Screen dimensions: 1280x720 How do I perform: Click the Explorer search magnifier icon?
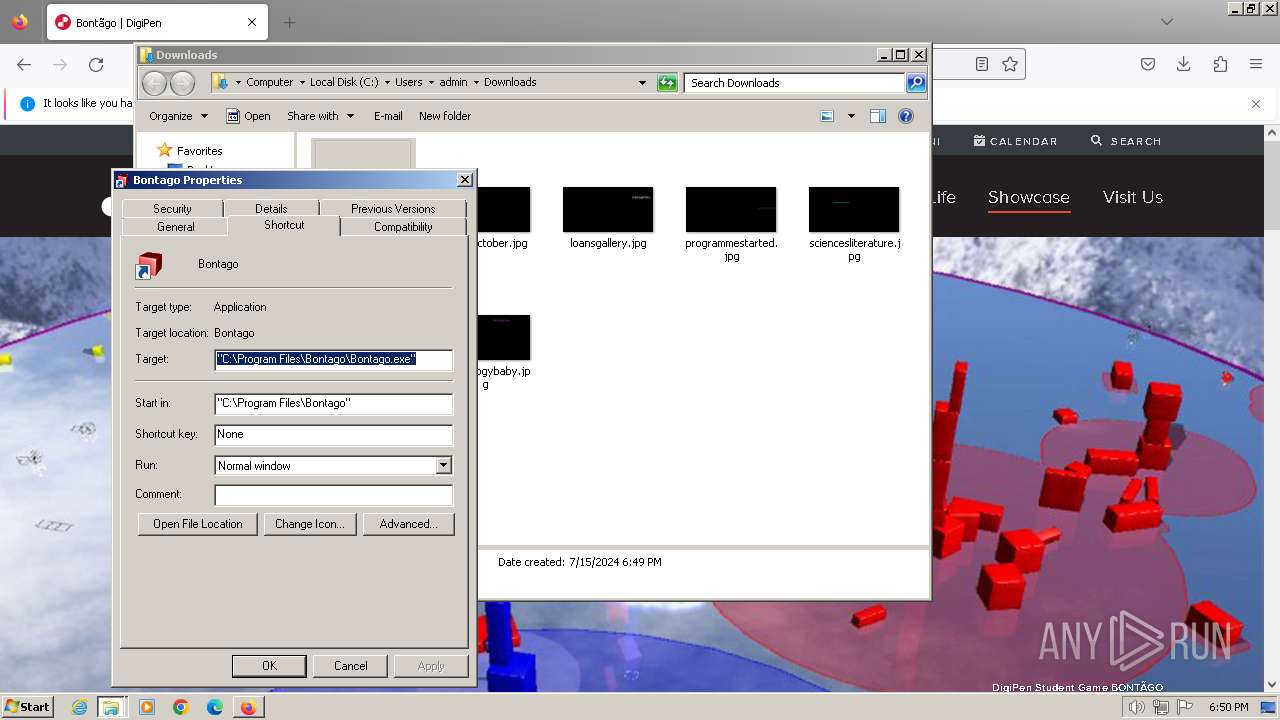[x=916, y=83]
